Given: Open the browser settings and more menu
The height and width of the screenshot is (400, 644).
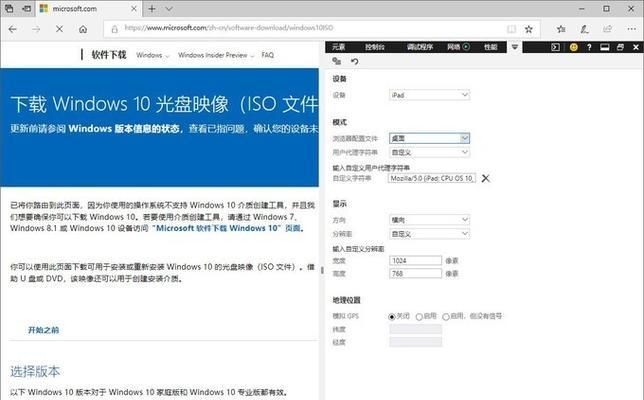Looking at the screenshot, I should (632, 29).
